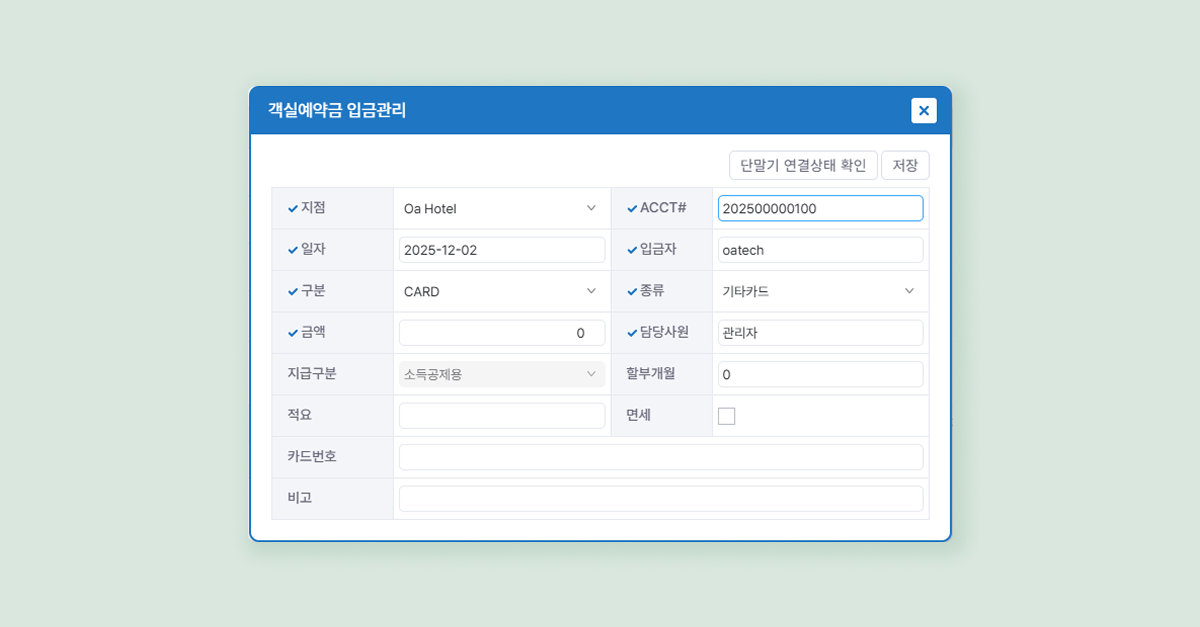1200x627 pixels.
Task: Click the 저장 button
Action: tap(905, 165)
